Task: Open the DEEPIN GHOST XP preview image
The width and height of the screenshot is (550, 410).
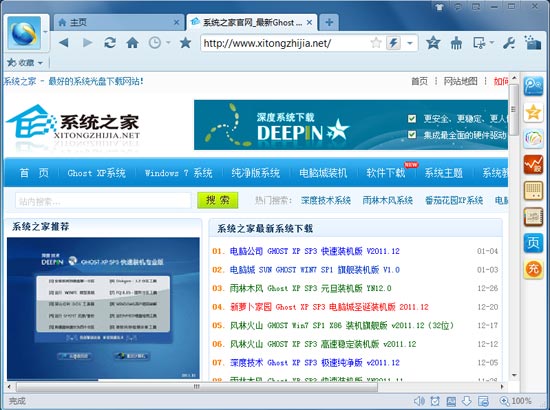Action: tap(103, 309)
